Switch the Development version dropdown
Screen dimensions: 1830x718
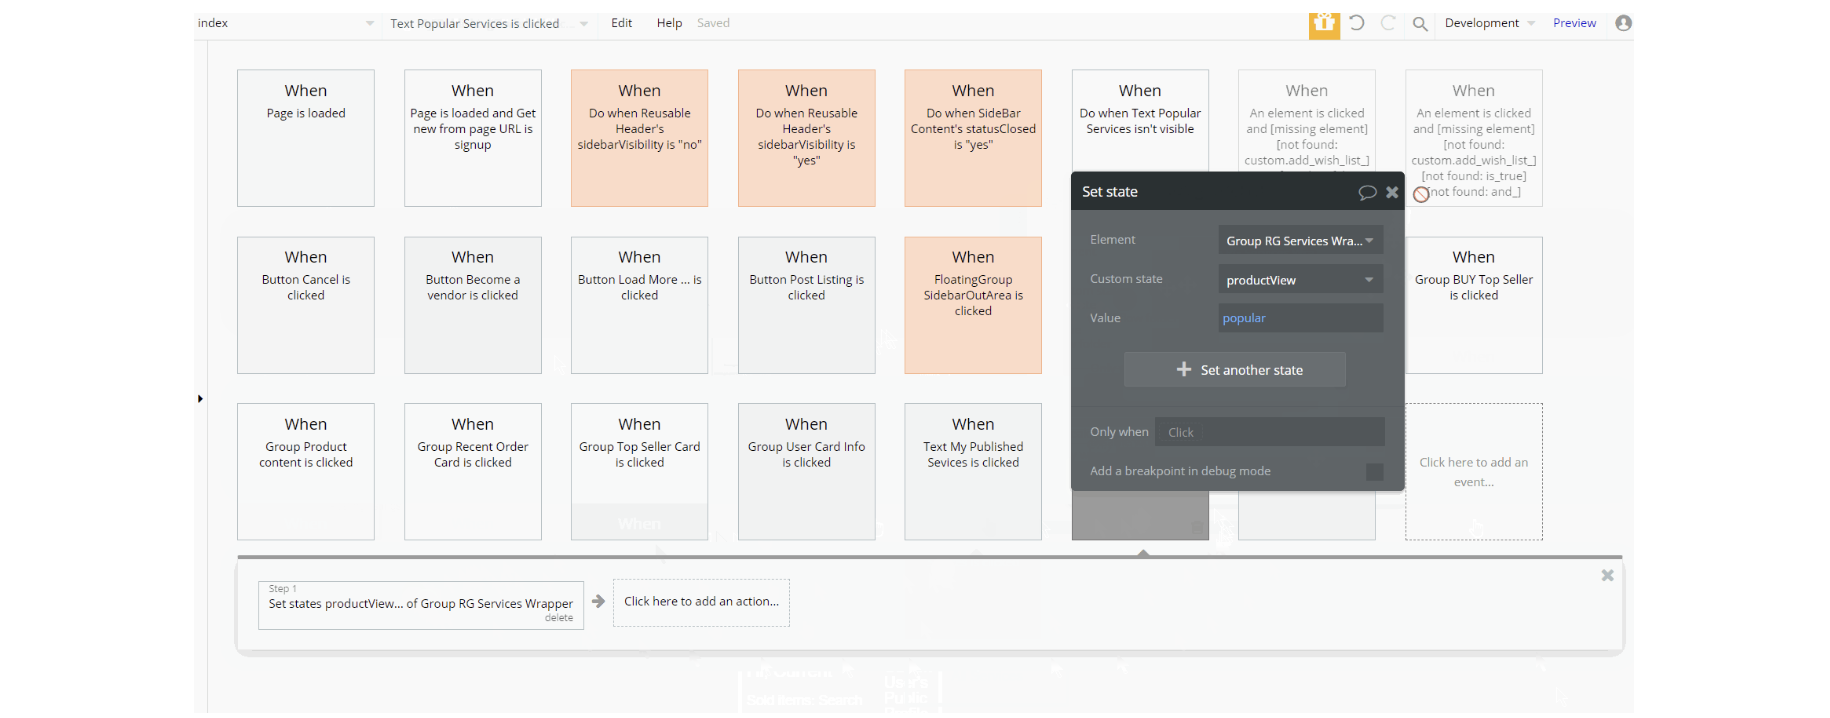pyautogui.click(x=1489, y=23)
